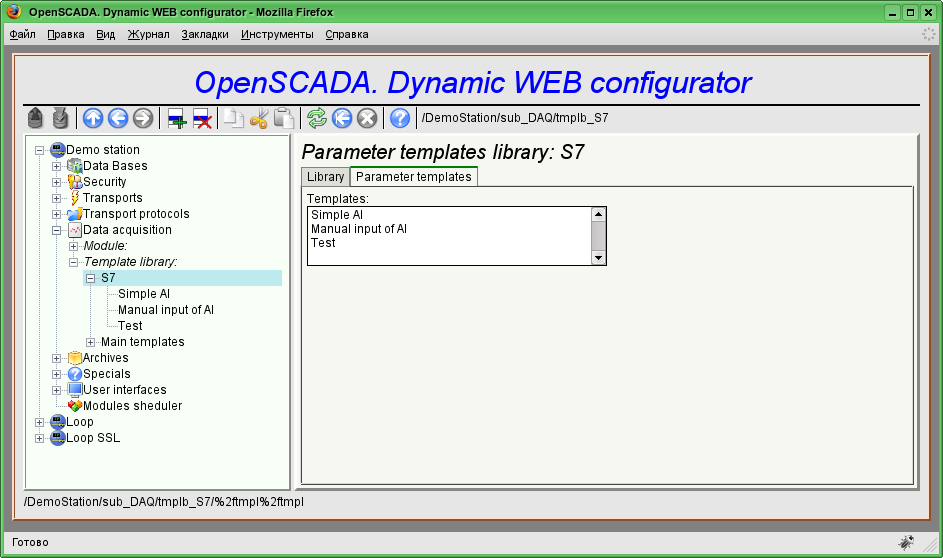Click the Start update blue arrow icon
Screen dimensions: 943x558
tap(342, 118)
